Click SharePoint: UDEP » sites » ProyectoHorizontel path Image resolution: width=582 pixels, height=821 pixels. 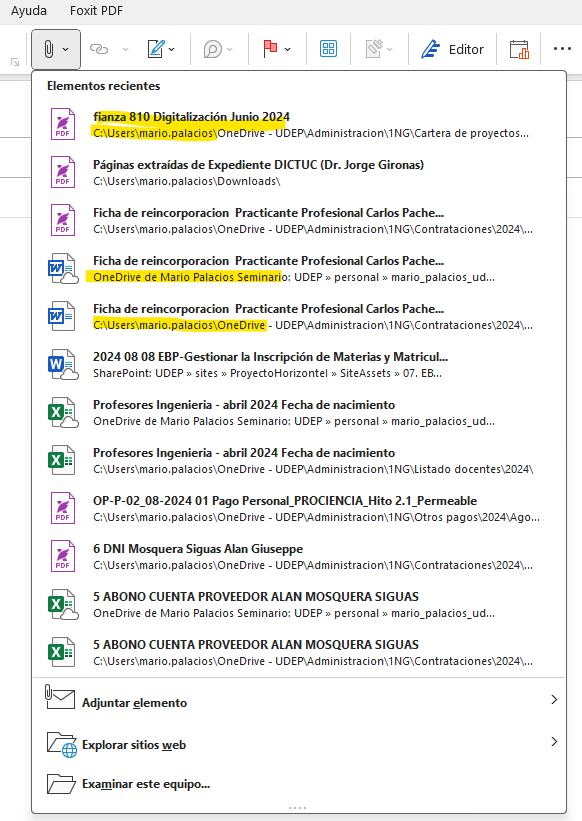tap(267, 373)
